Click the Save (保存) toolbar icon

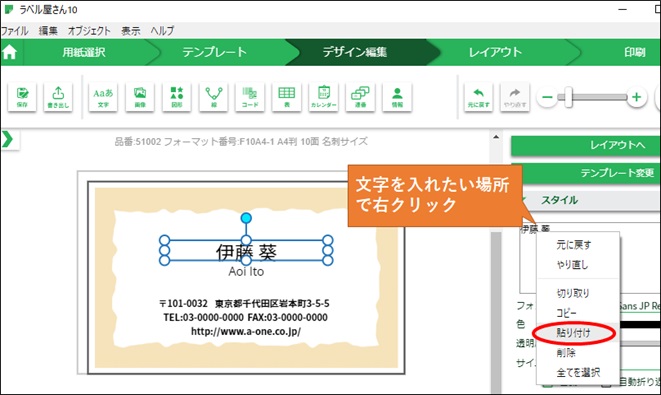point(22,97)
